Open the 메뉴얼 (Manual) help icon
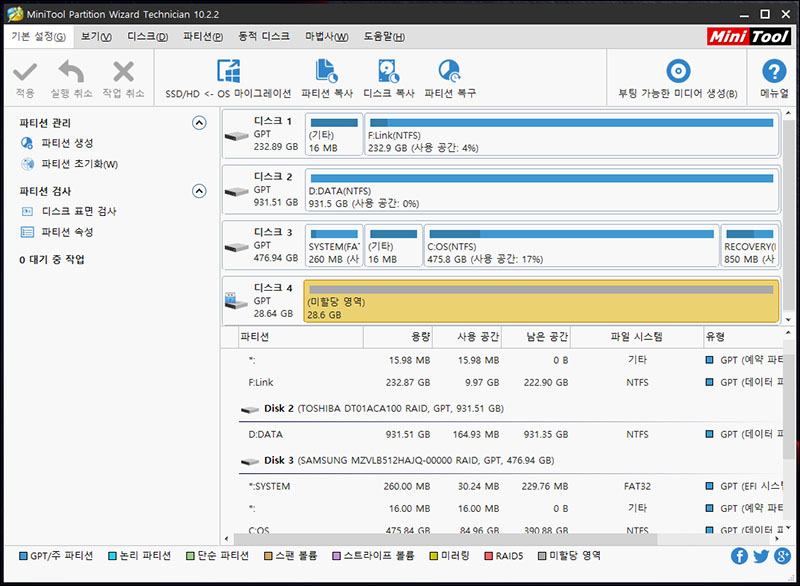This screenshot has height=586, width=800. coord(774,71)
